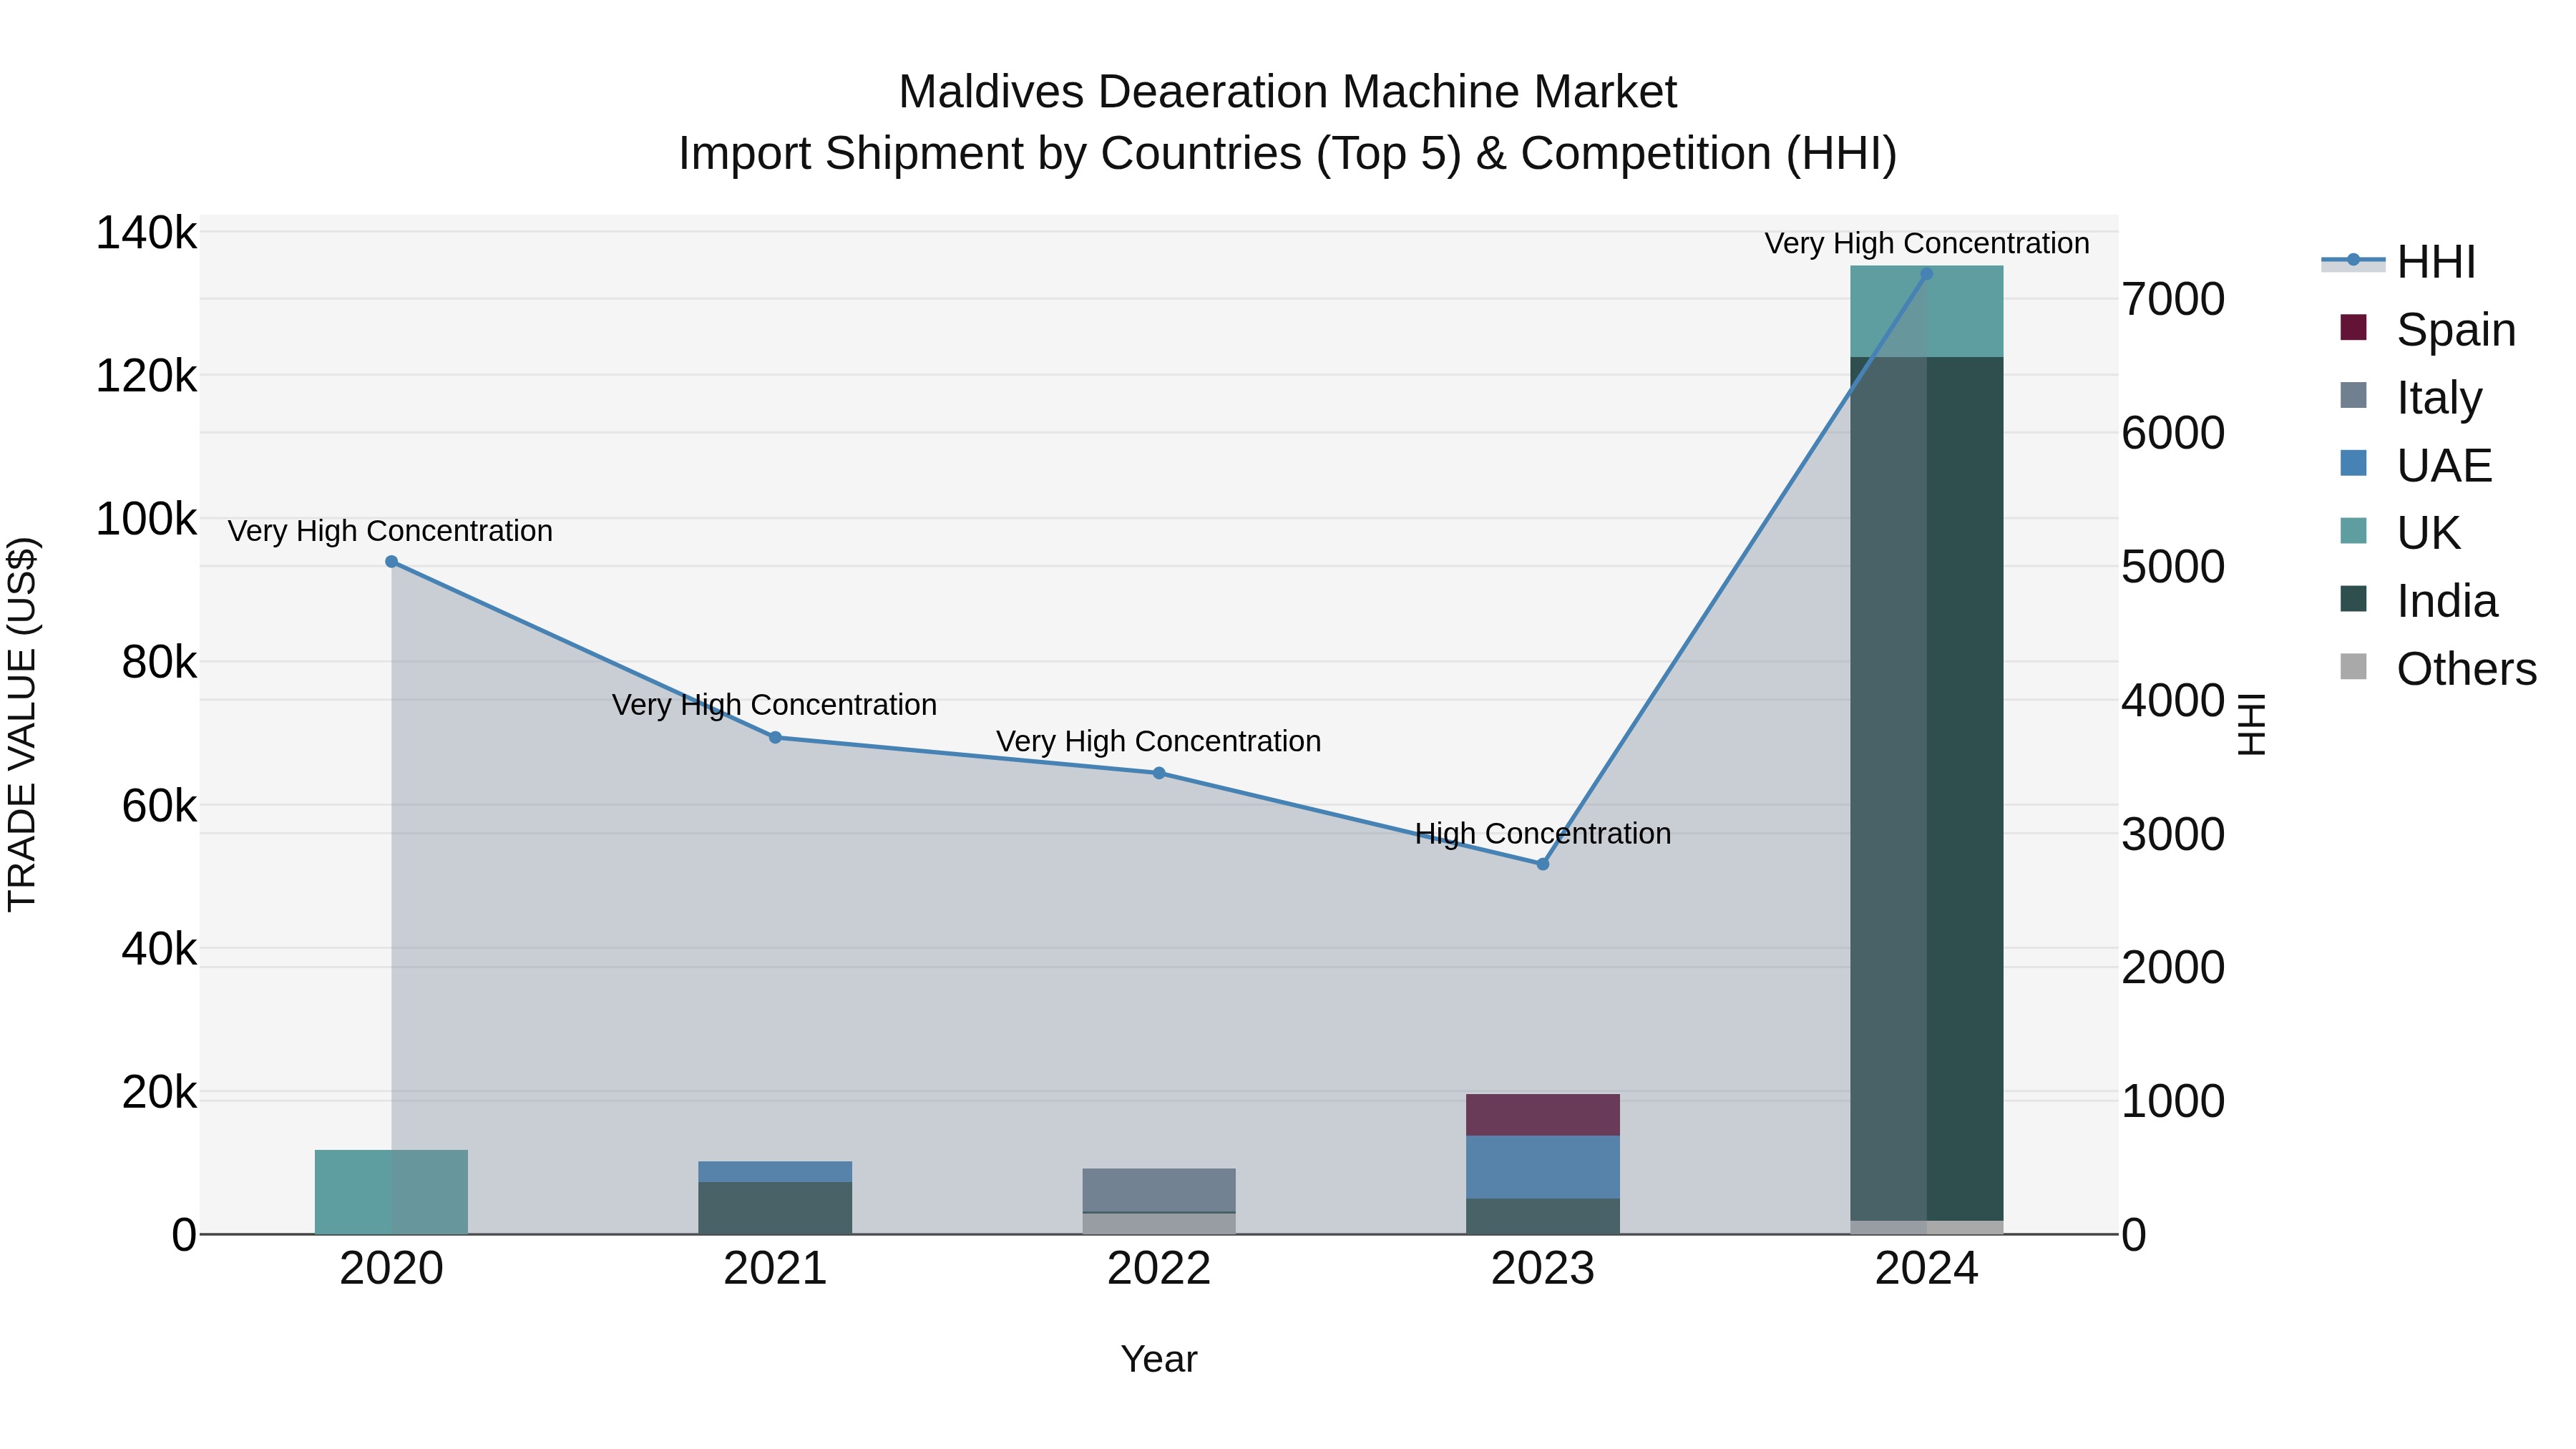Image resolution: width=2576 pixels, height=1449 pixels.
Task: Click the 2022 Italy bar segment
Action: [x=1159, y=1190]
